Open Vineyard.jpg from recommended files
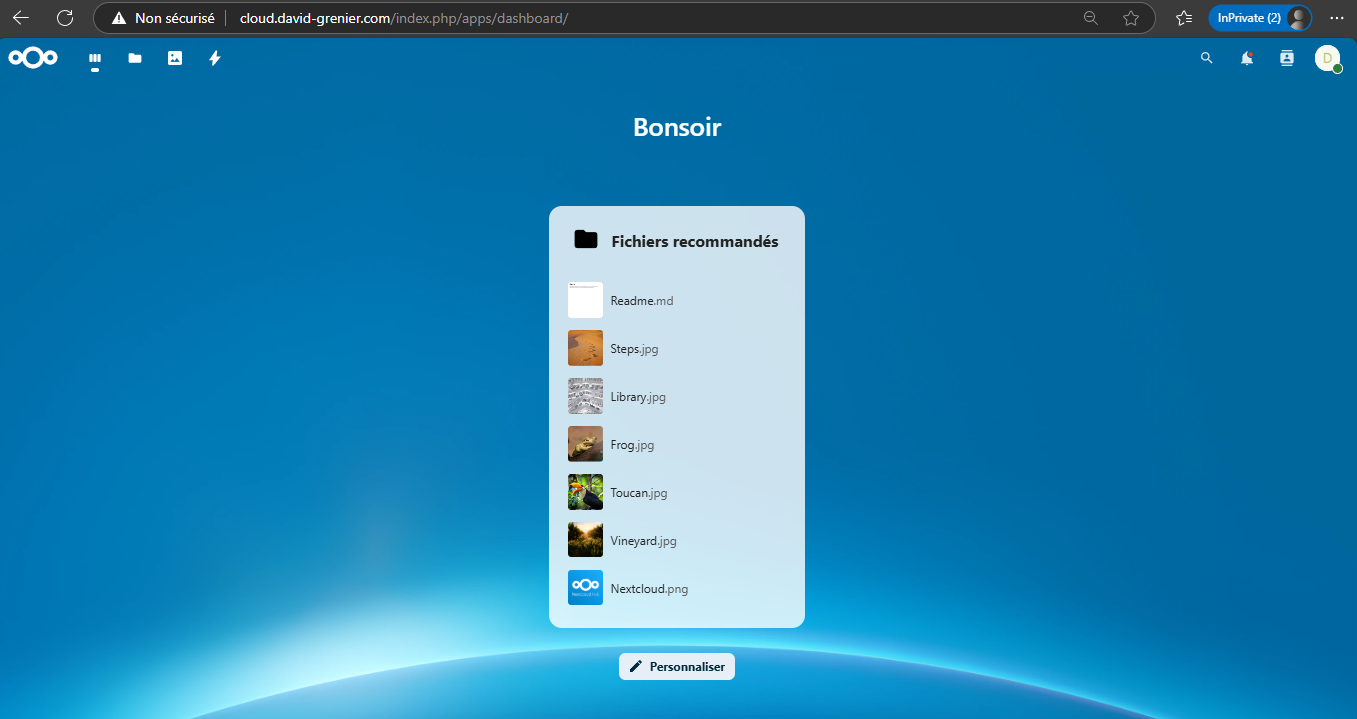This screenshot has height=719, width=1357. click(677, 540)
